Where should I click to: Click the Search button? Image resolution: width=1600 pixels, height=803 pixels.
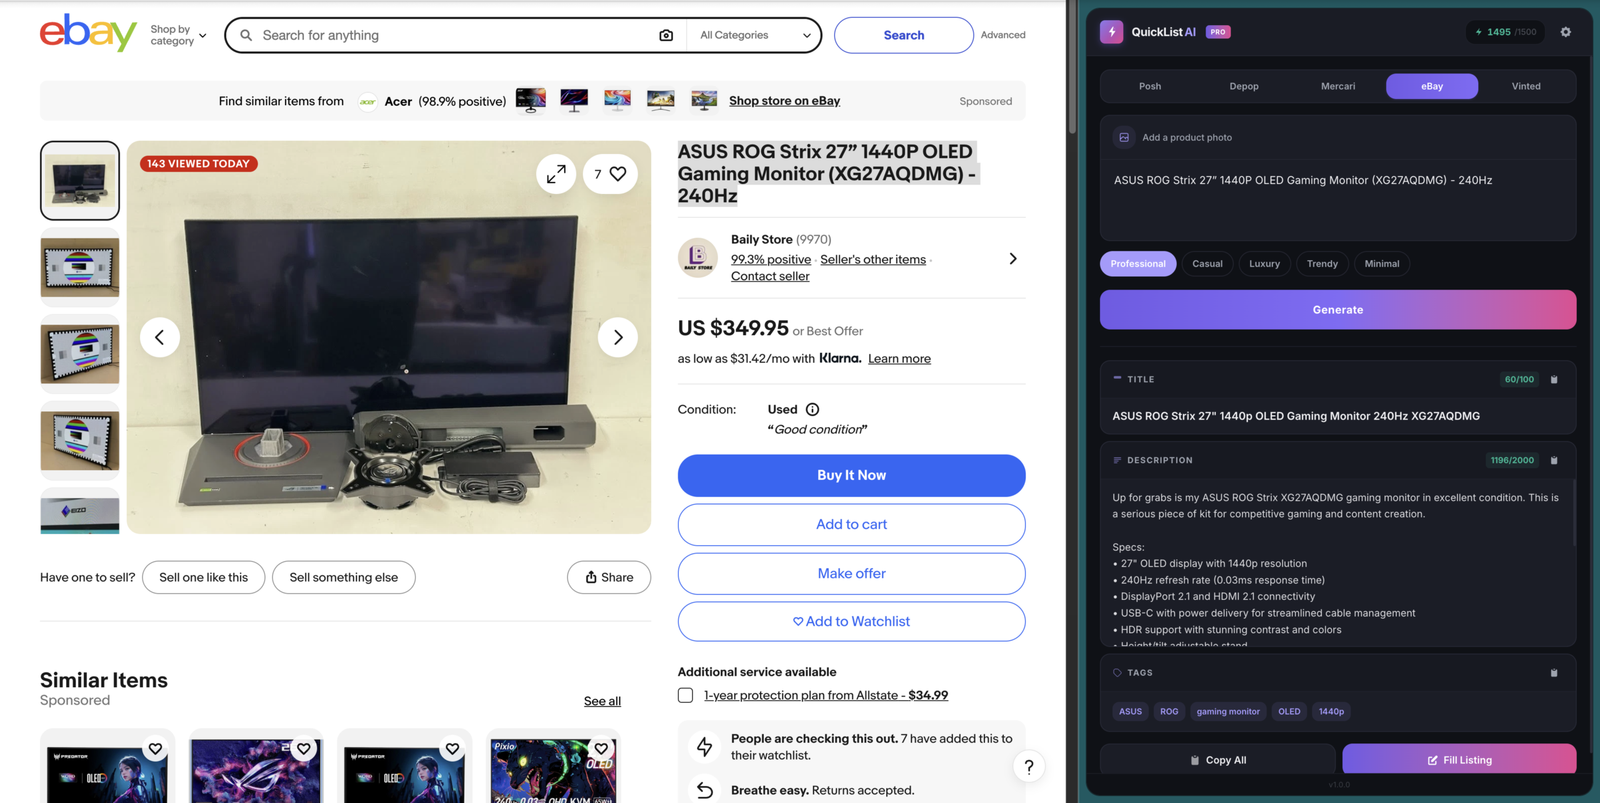tap(904, 35)
